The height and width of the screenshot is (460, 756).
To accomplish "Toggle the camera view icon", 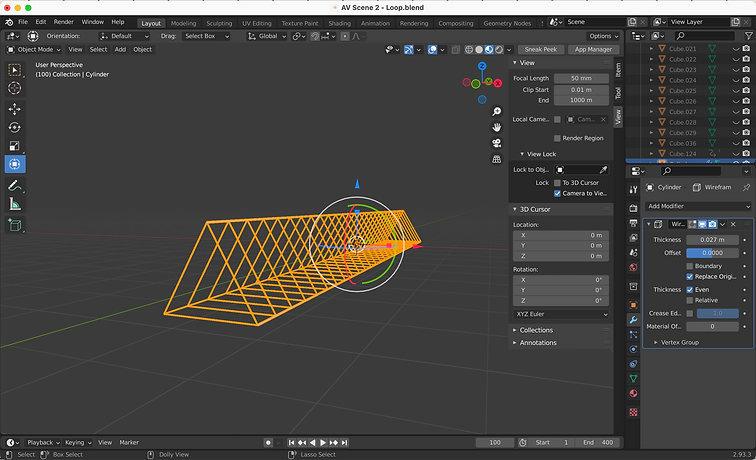I will tap(496, 143).
